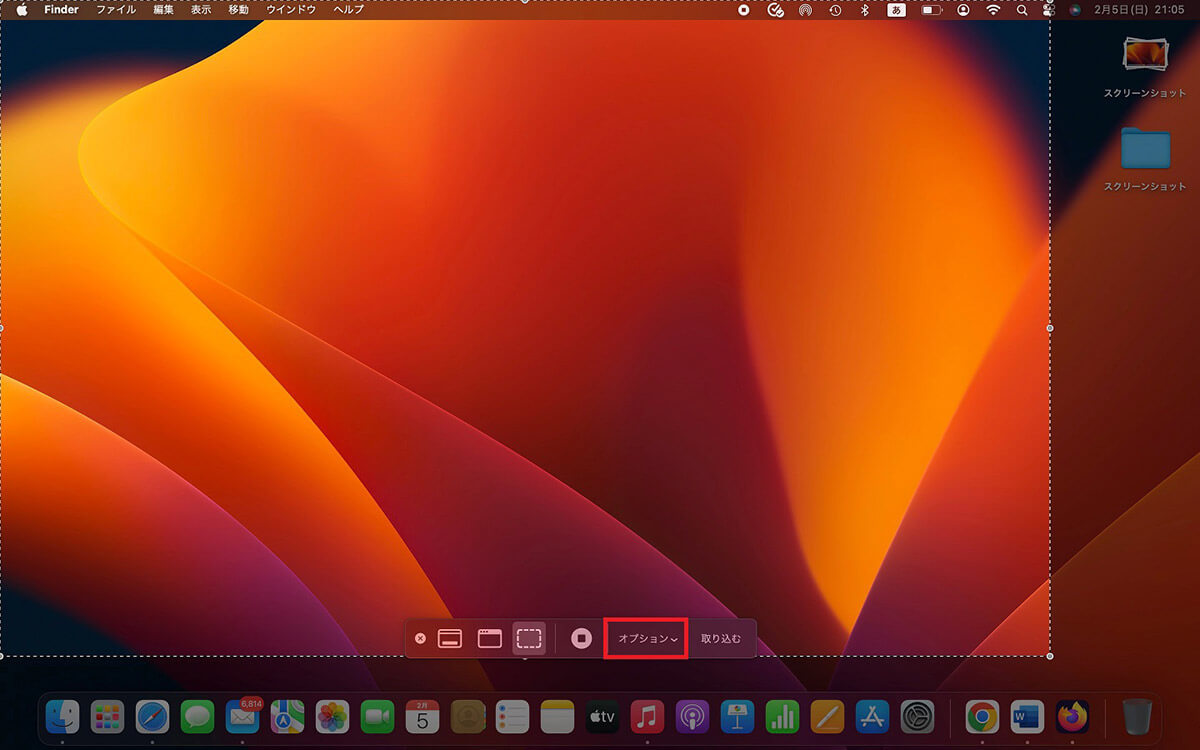This screenshot has width=1200, height=750.
Task: Click the 取り込む capture button
Action: click(x=721, y=638)
